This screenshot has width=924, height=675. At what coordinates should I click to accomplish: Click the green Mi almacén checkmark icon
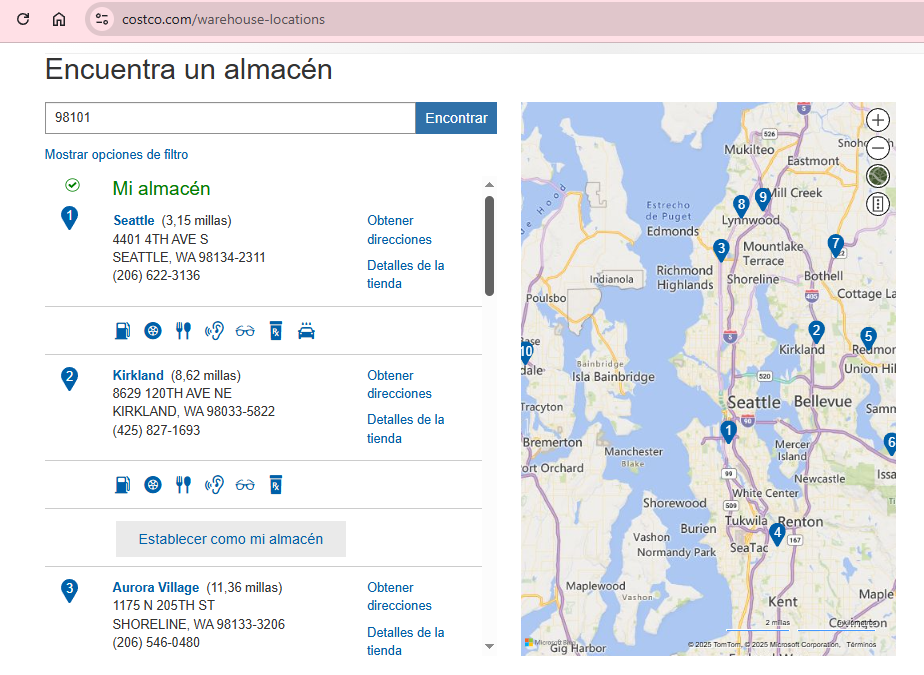(72, 185)
